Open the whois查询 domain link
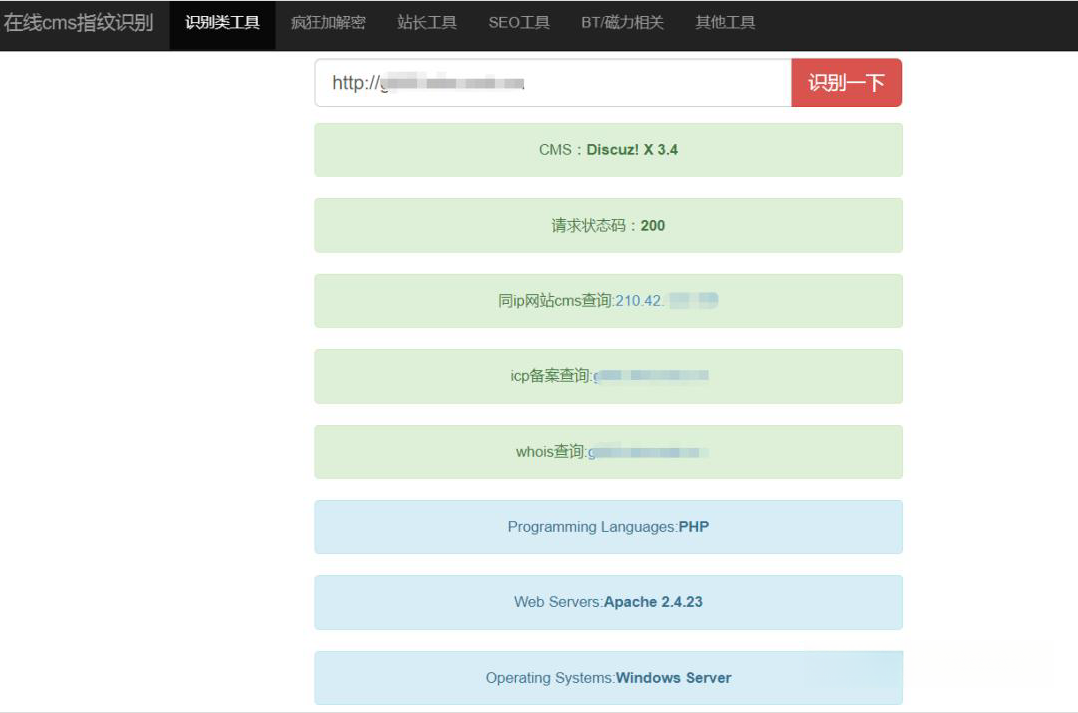1078x713 pixels. (x=648, y=452)
